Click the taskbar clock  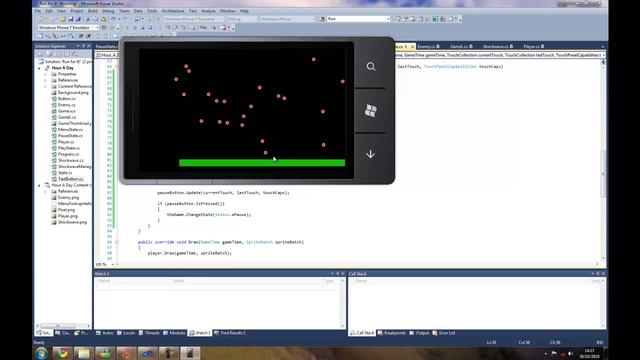[589, 353]
